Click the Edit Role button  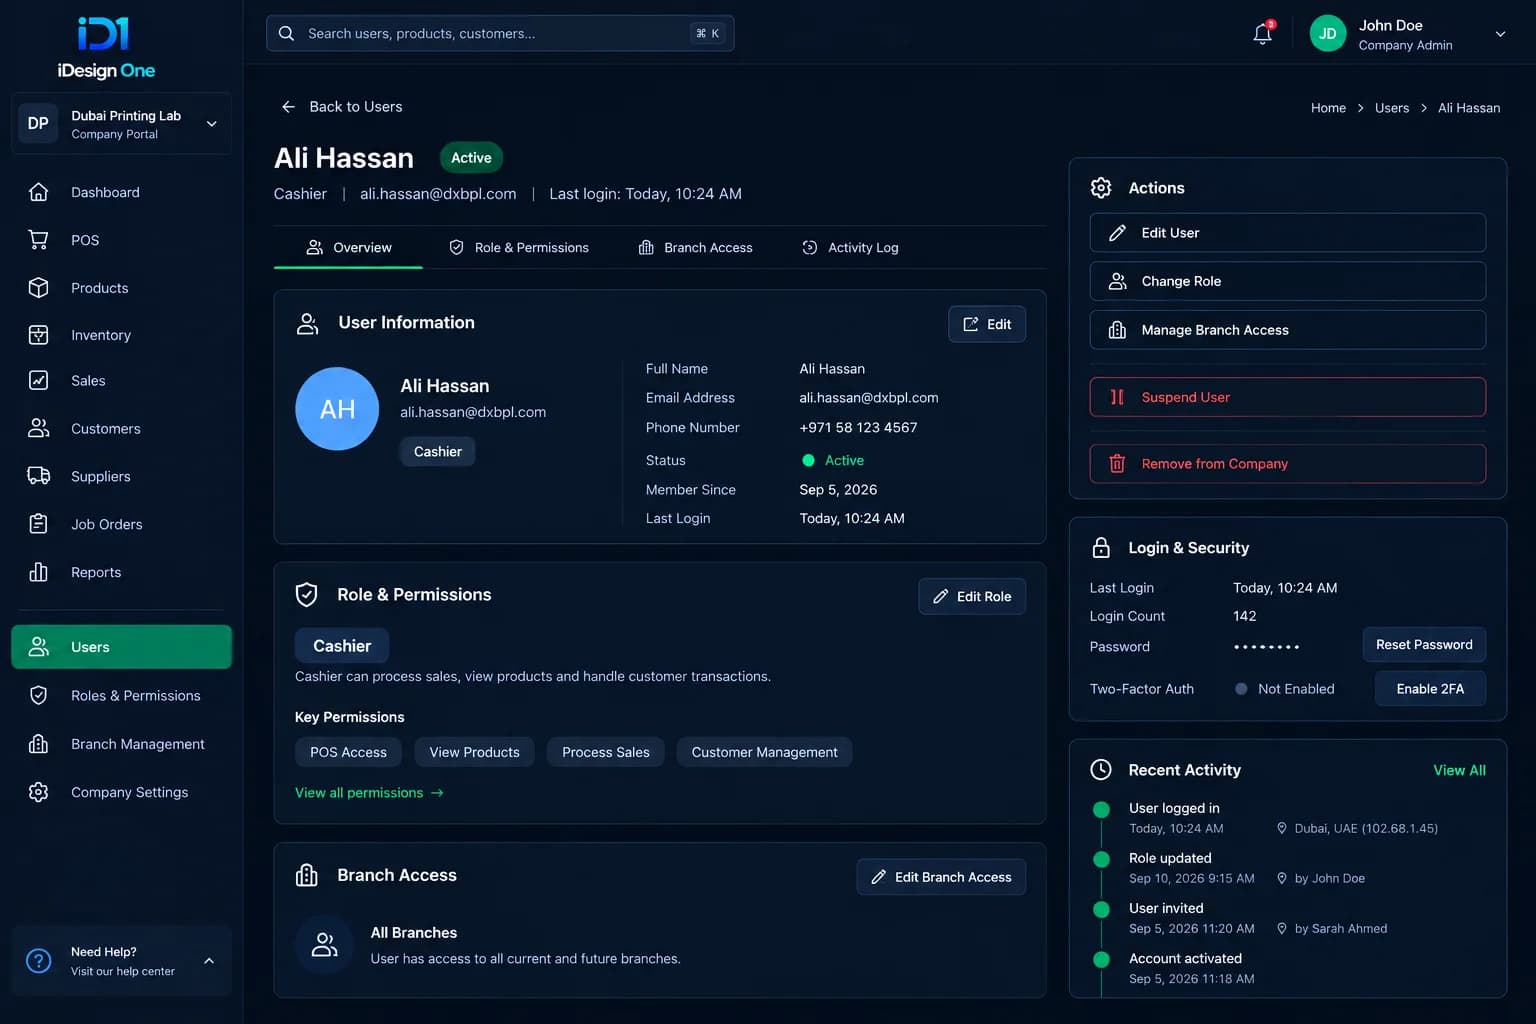coord(972,596)
